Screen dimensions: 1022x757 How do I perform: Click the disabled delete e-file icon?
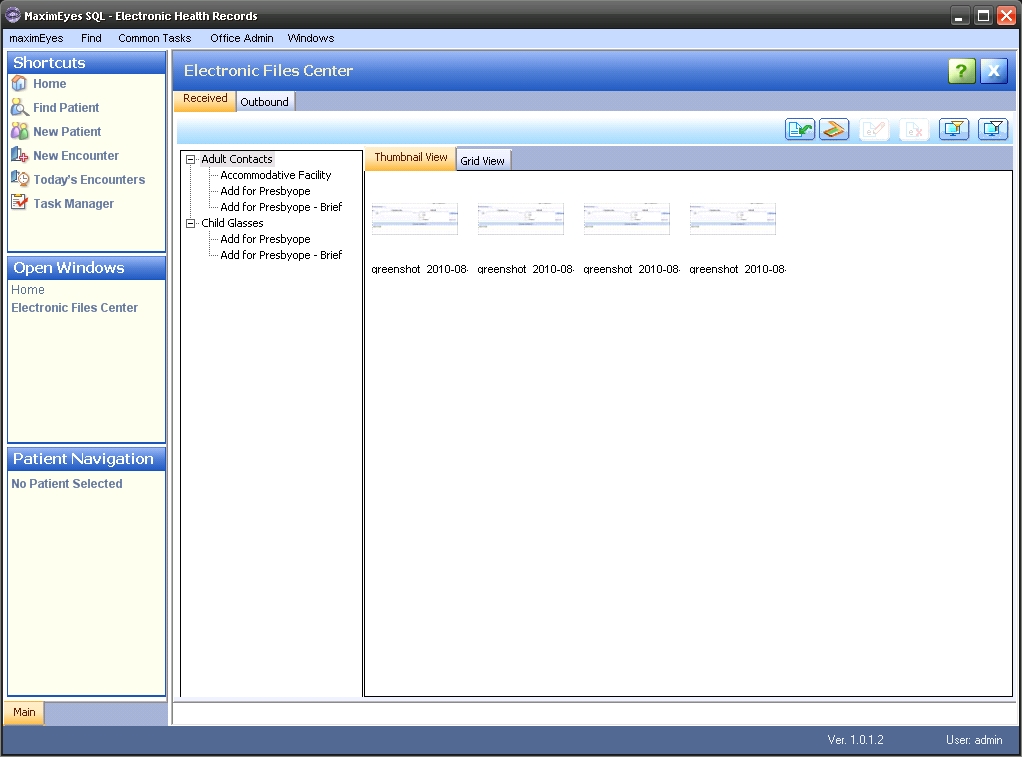point(914,129)
